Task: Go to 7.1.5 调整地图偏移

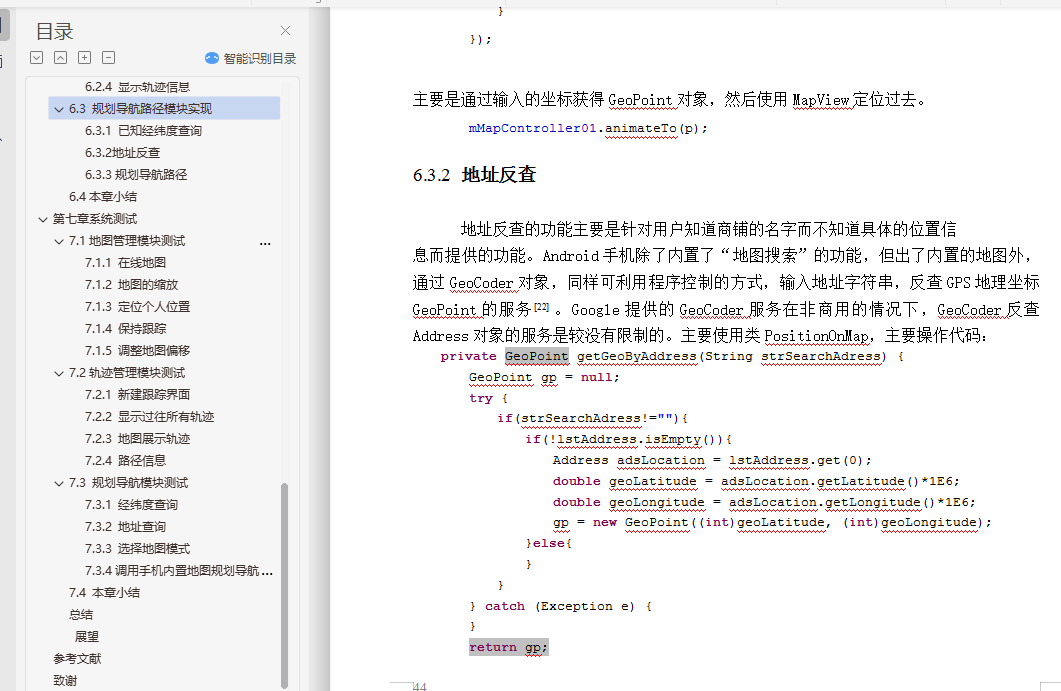Action: [137, 351]
